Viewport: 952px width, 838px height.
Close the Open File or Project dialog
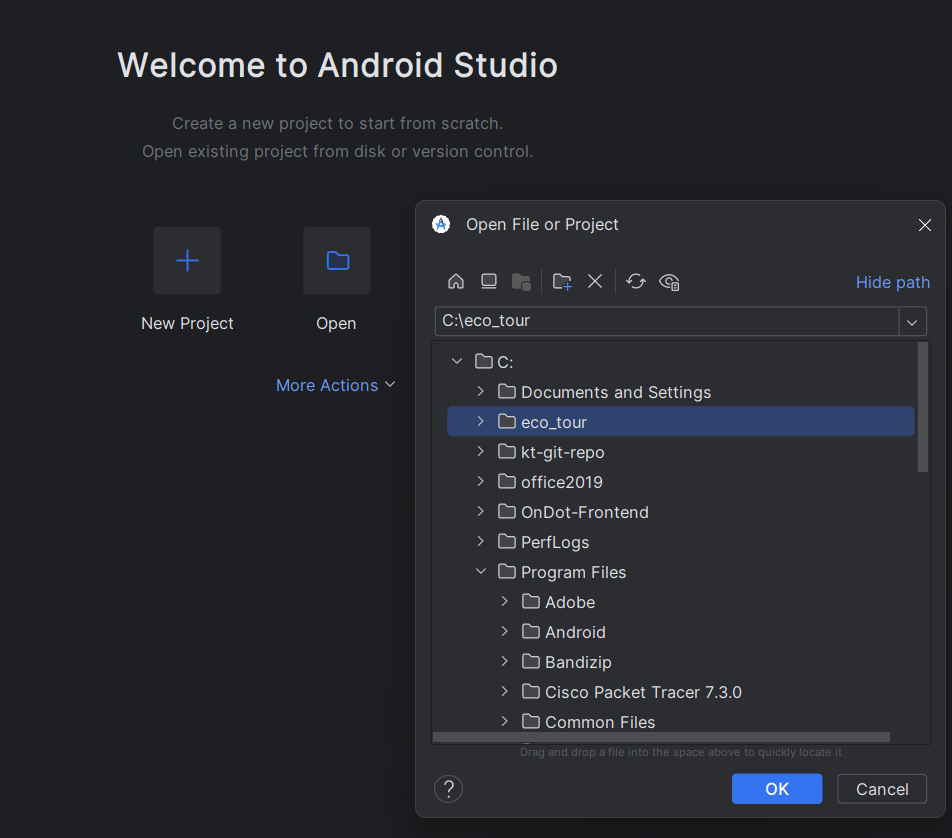(925, 225)
